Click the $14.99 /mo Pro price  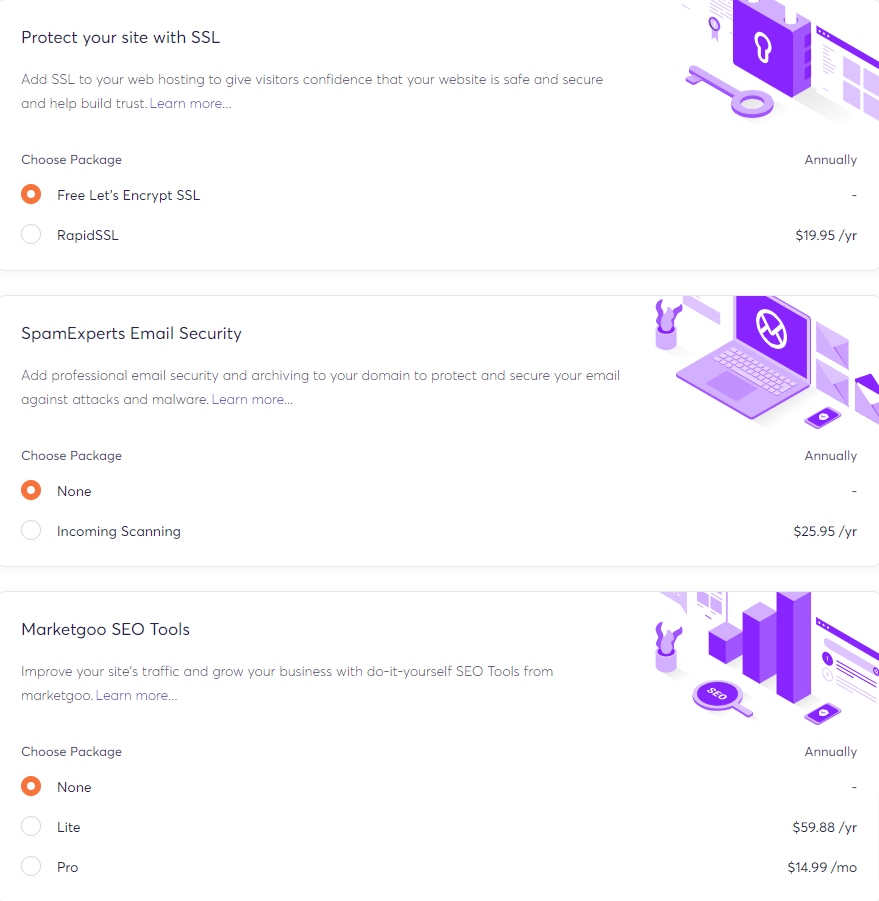pos(822,866)
